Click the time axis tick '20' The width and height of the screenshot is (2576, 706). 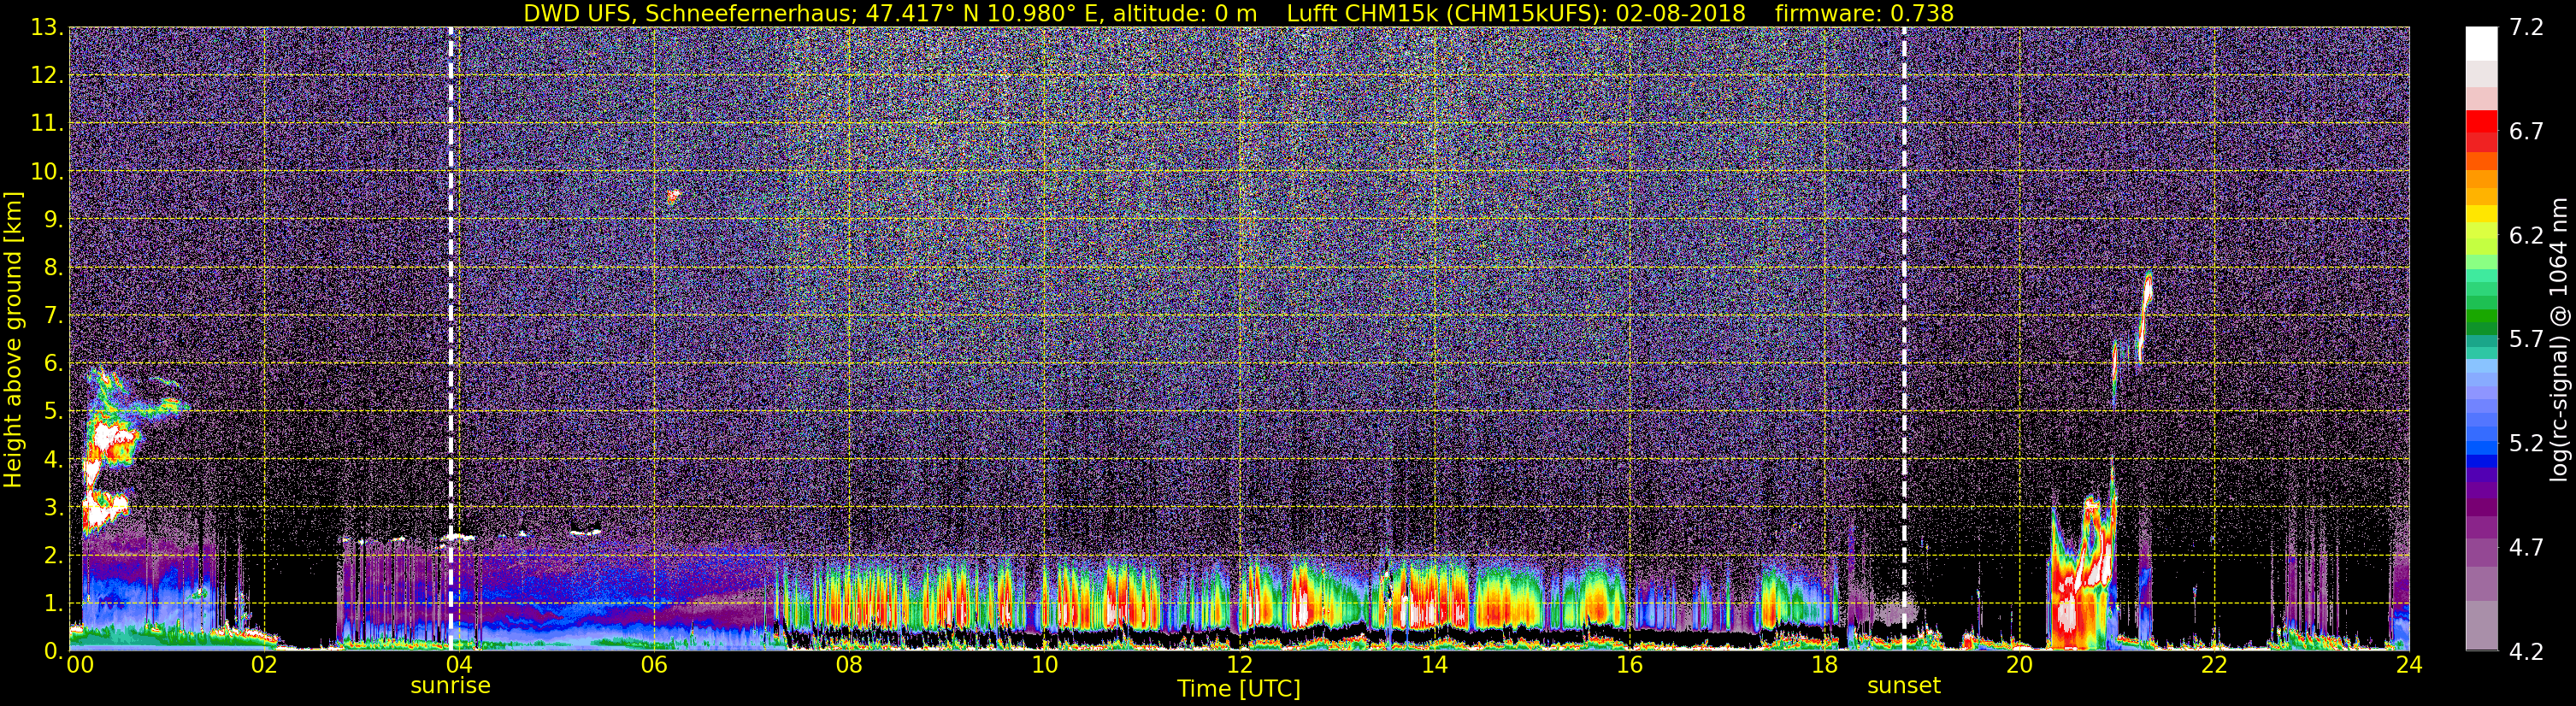click(x=2019, y=665)
